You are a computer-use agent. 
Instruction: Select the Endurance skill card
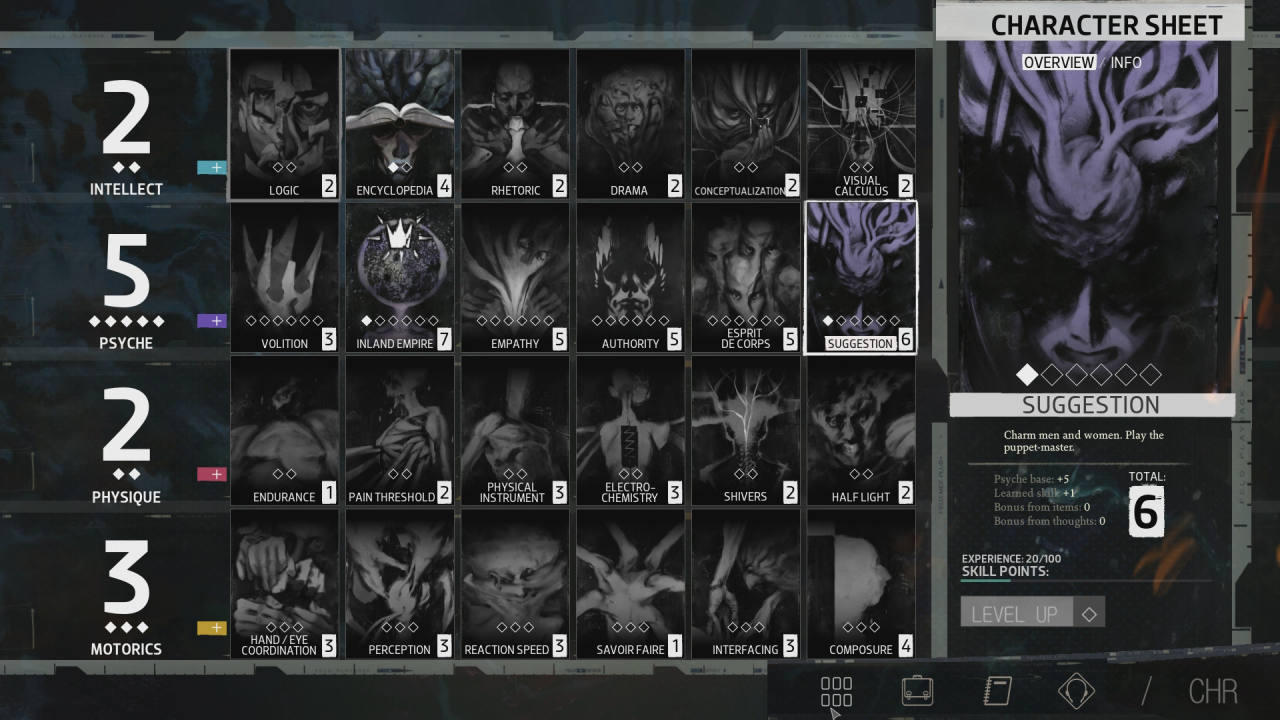coord(284,431)
